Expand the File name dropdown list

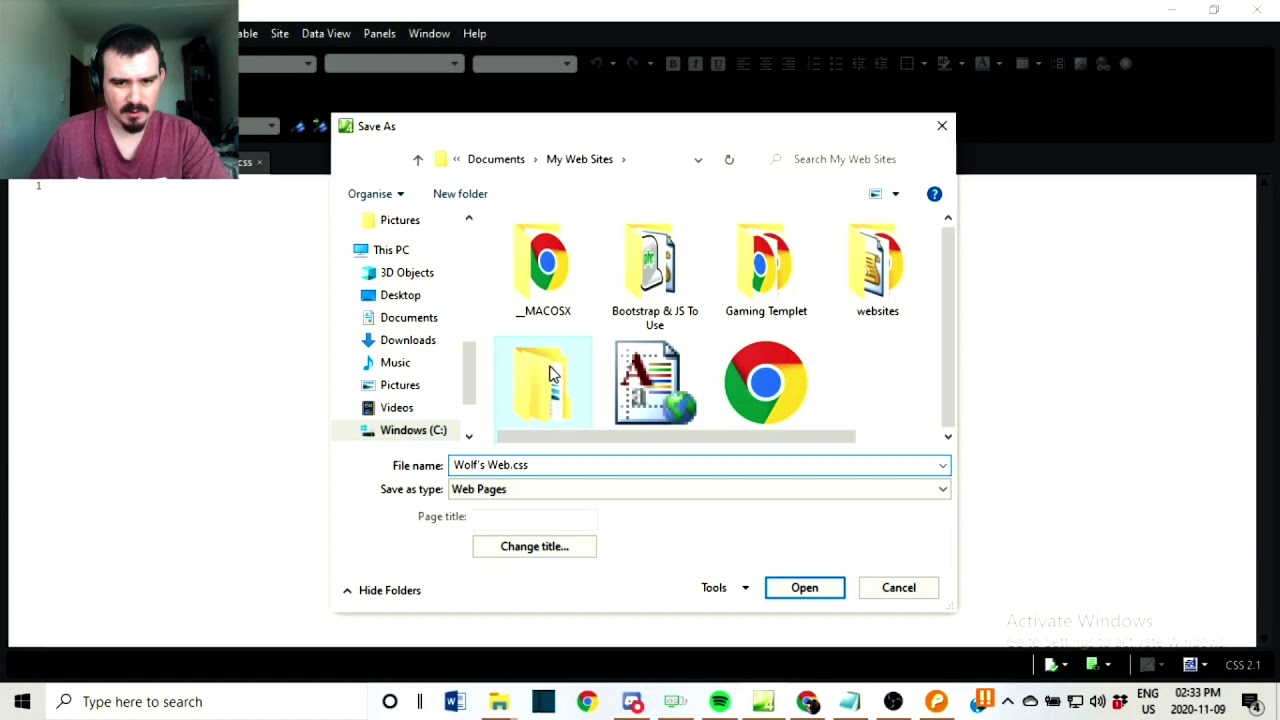click(942, 465)
